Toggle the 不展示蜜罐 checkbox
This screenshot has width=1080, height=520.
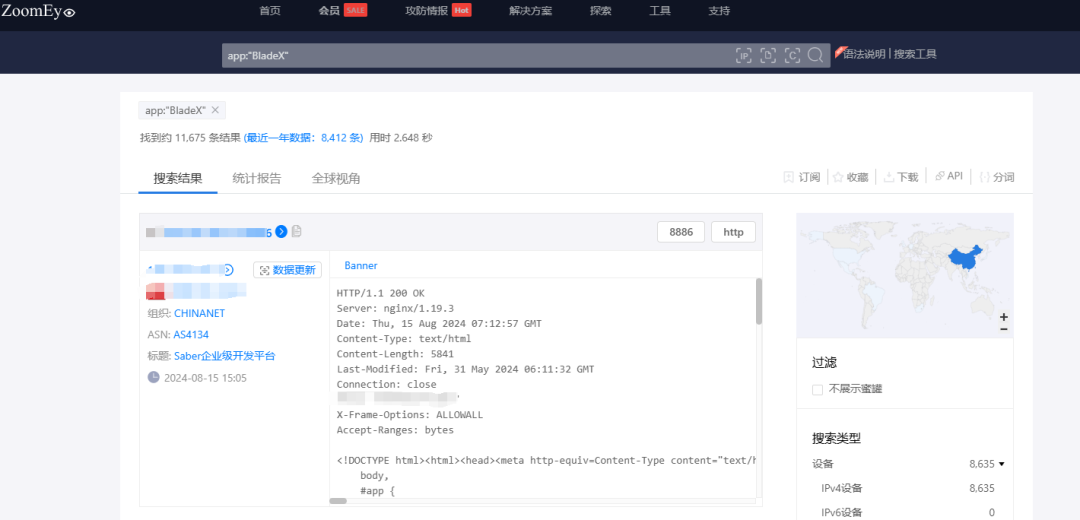pos(818,390)
